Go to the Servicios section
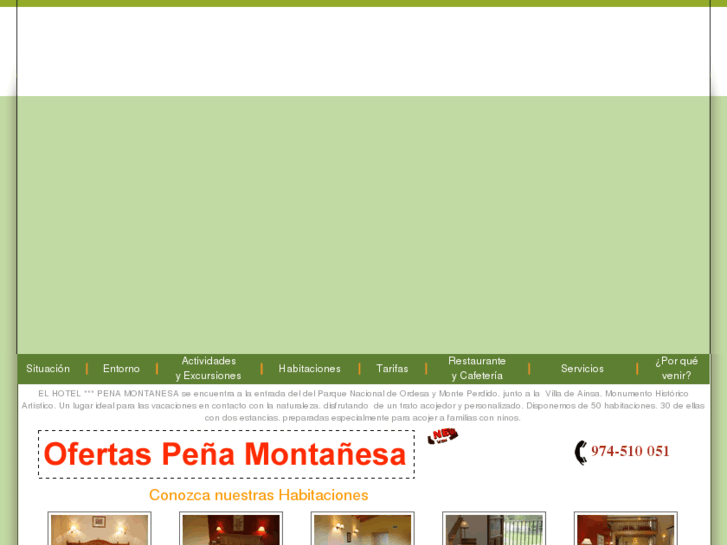 [582, 368]
